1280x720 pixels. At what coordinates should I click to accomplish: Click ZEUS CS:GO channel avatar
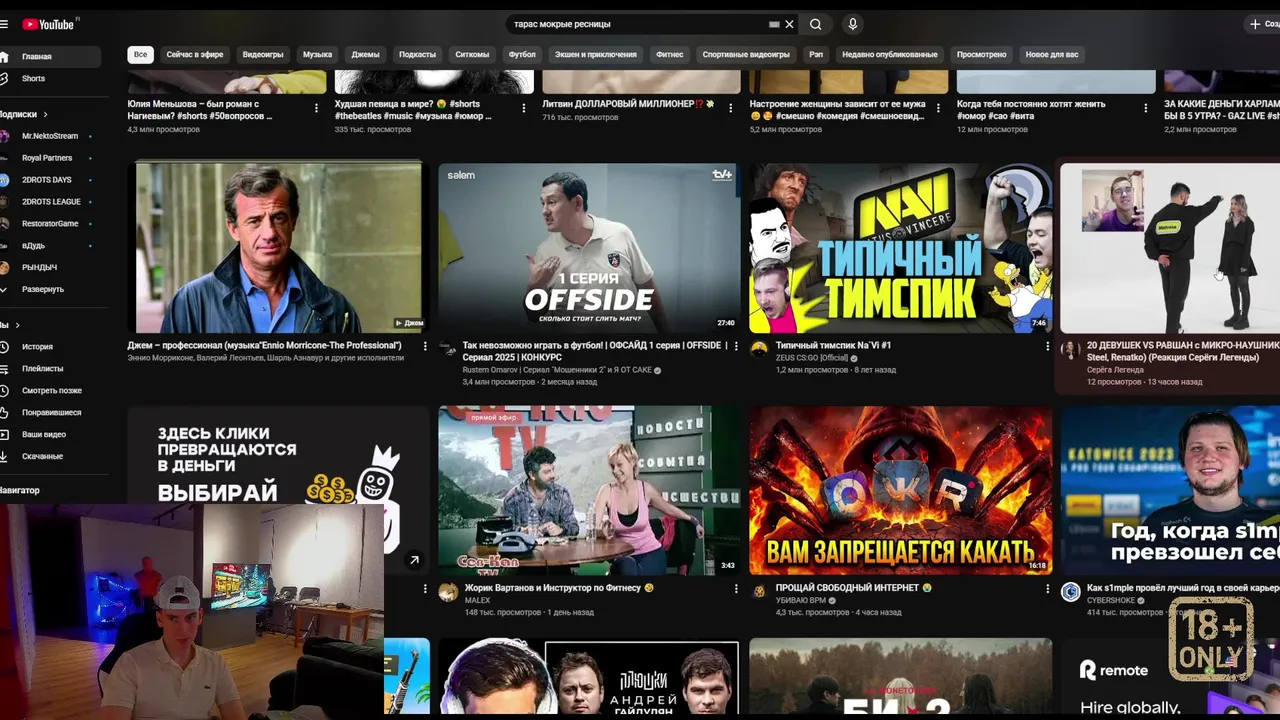coord(759,349)
